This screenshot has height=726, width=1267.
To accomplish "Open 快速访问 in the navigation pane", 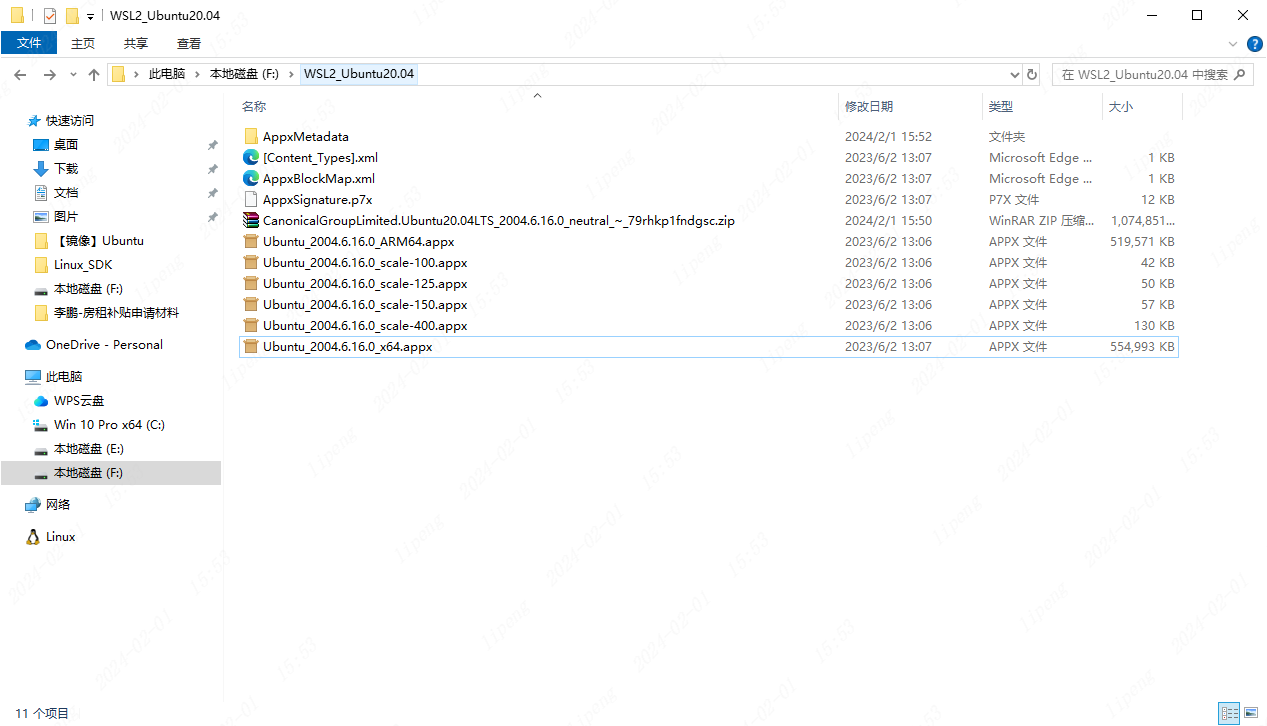I will tap(70, 120).
